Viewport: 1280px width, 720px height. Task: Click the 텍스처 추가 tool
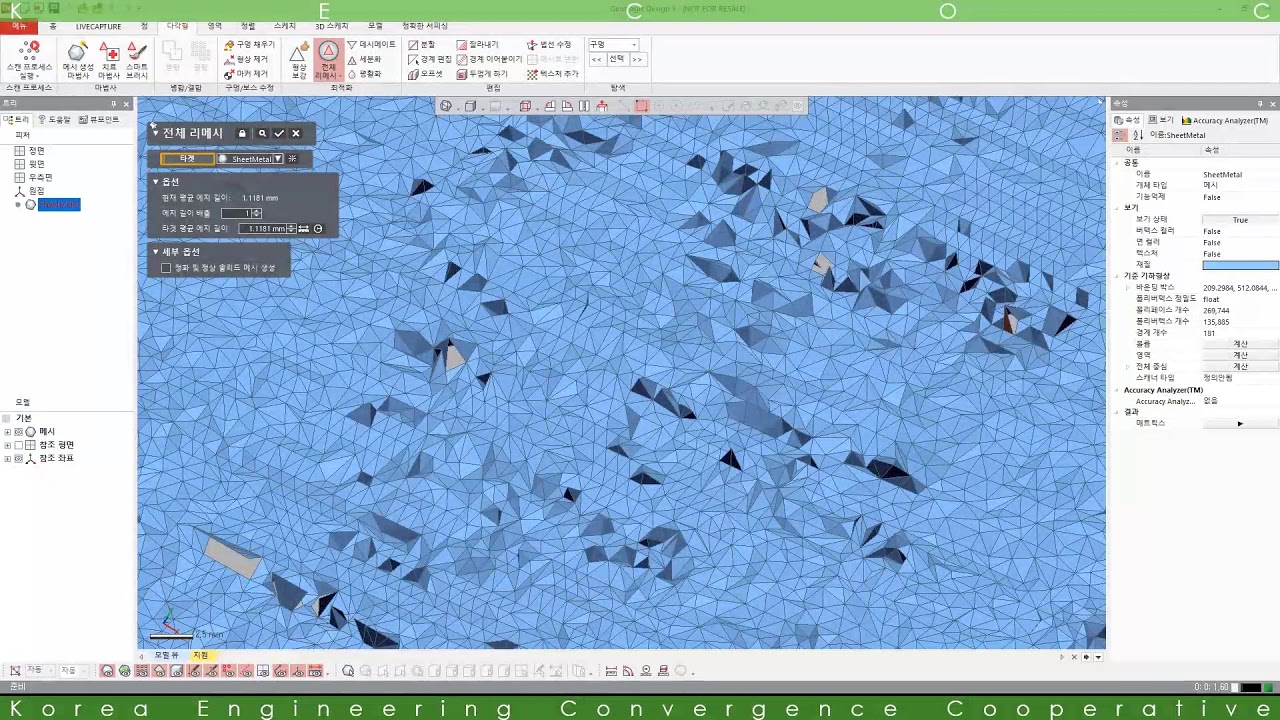click(x=553, y=73)
